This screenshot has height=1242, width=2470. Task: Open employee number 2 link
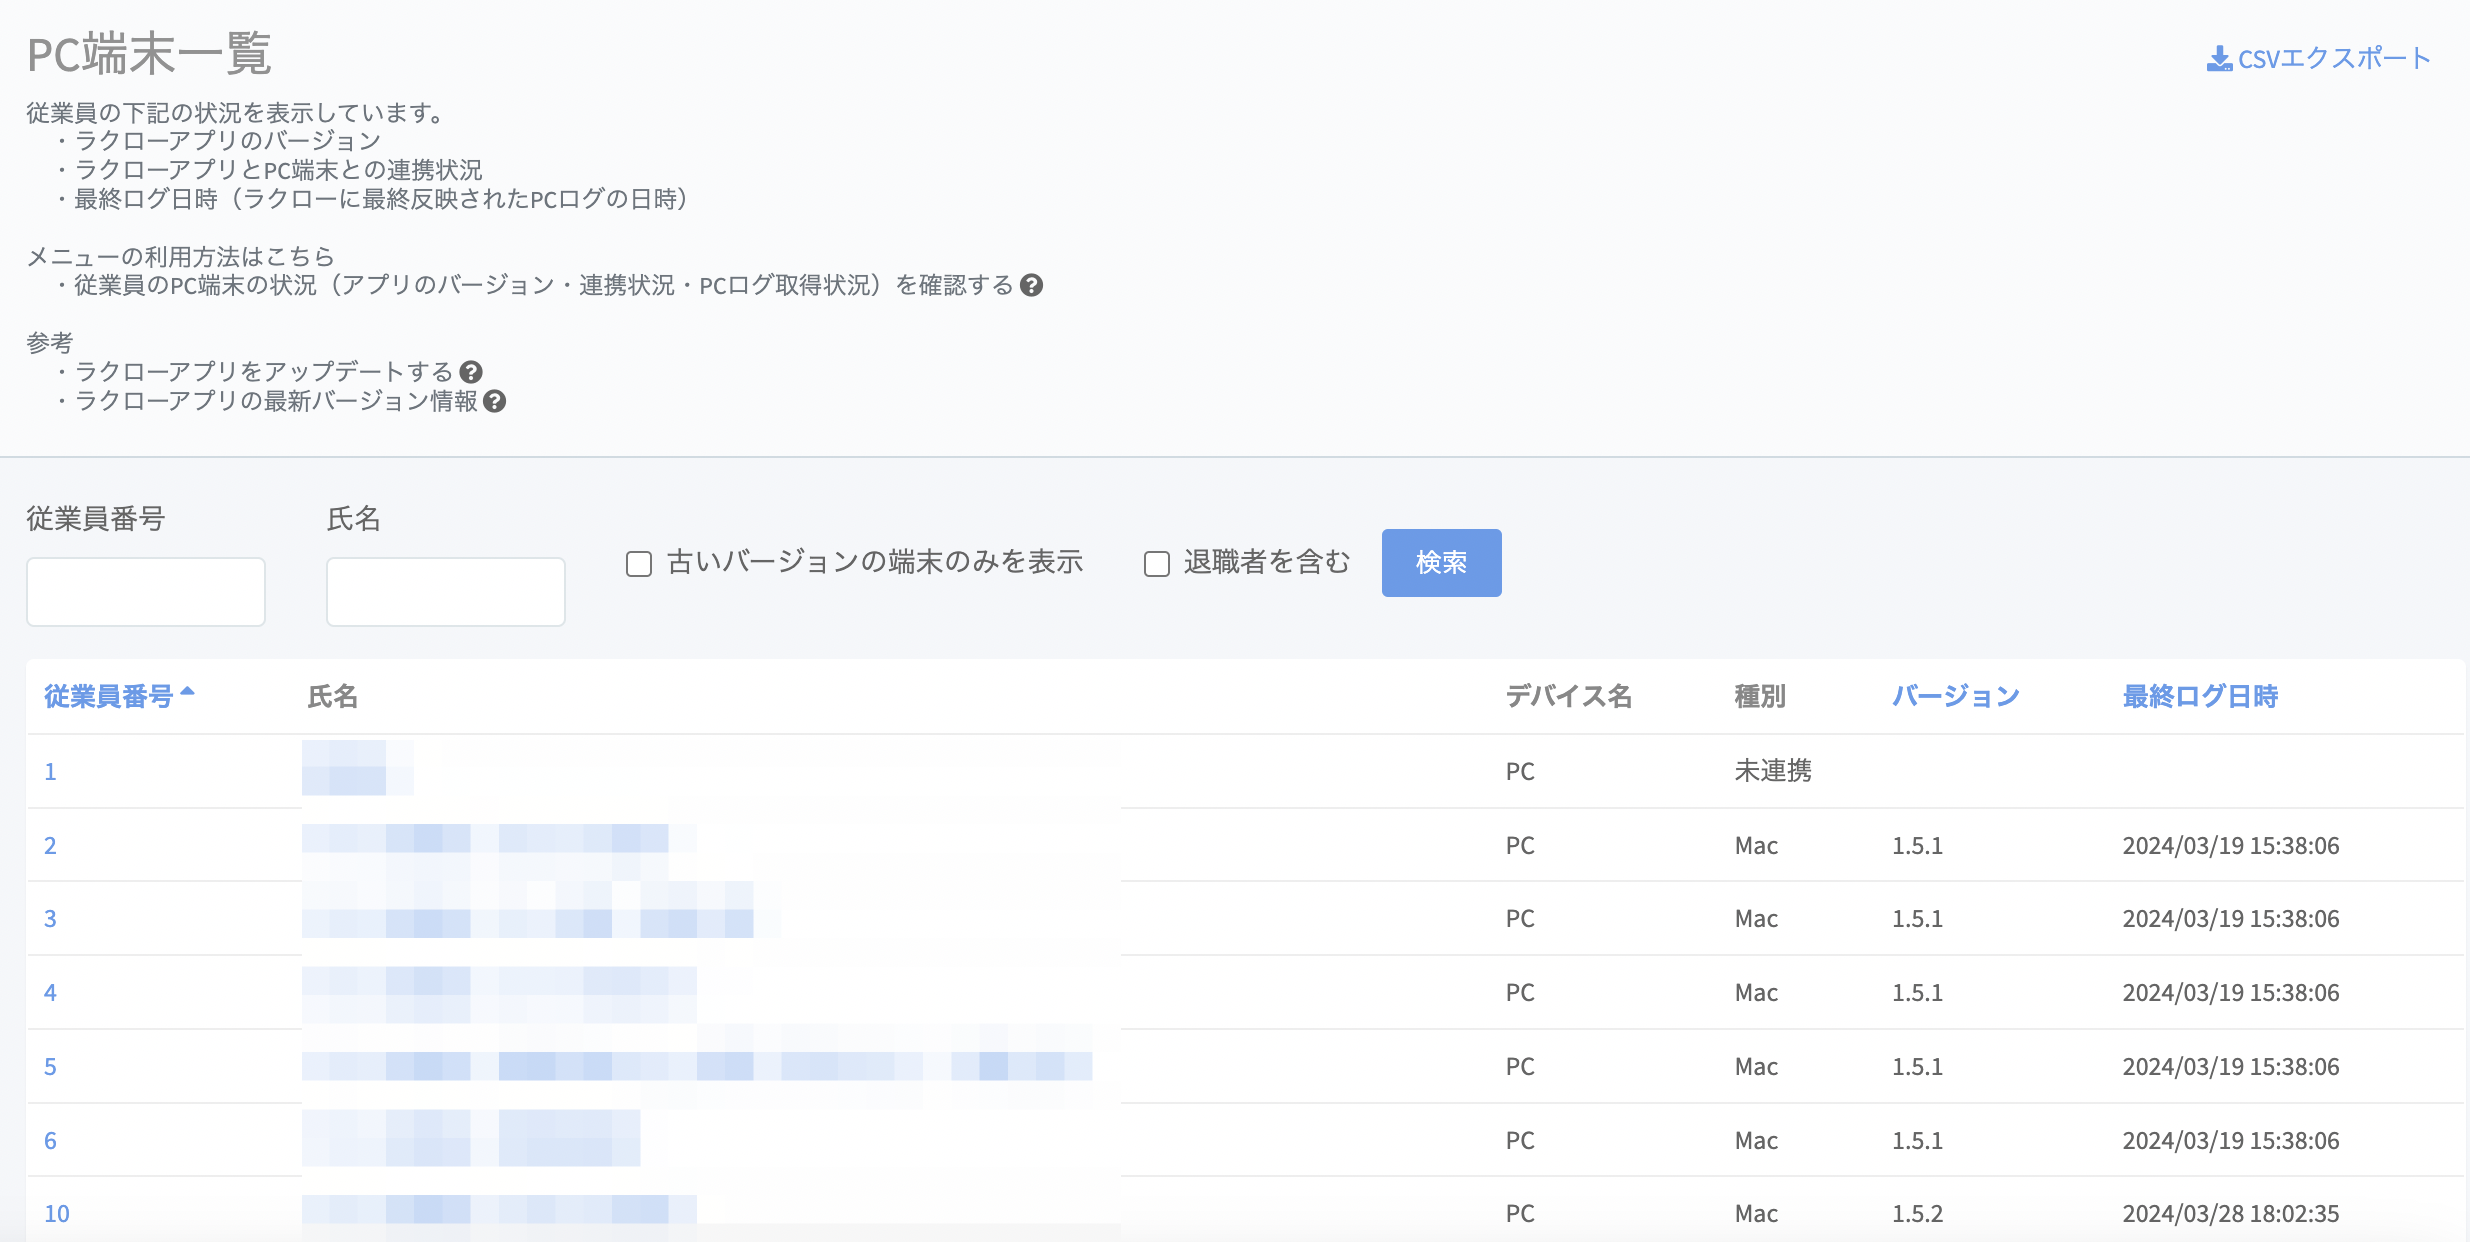pos(50,846)
